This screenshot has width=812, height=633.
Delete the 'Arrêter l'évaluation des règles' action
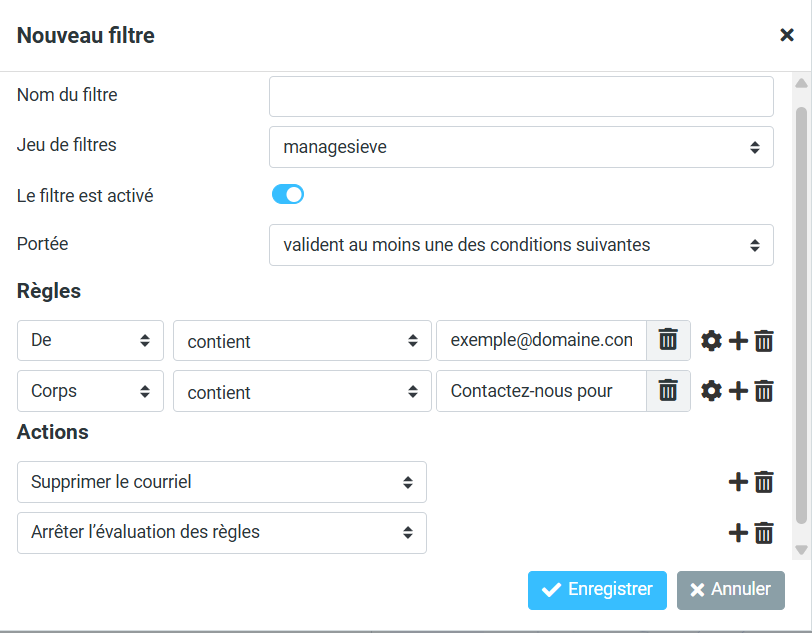[x=764, y=532]
